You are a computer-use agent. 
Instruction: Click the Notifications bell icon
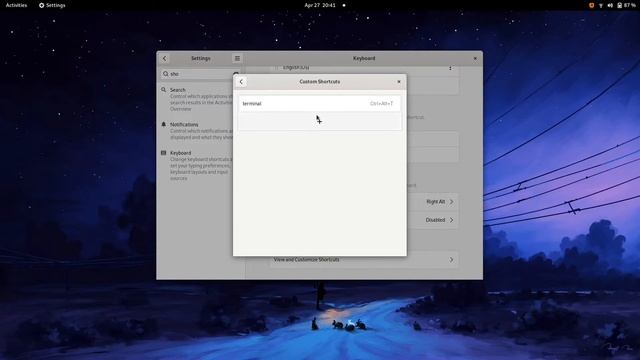pyautogui.click(x=164, y=124)
